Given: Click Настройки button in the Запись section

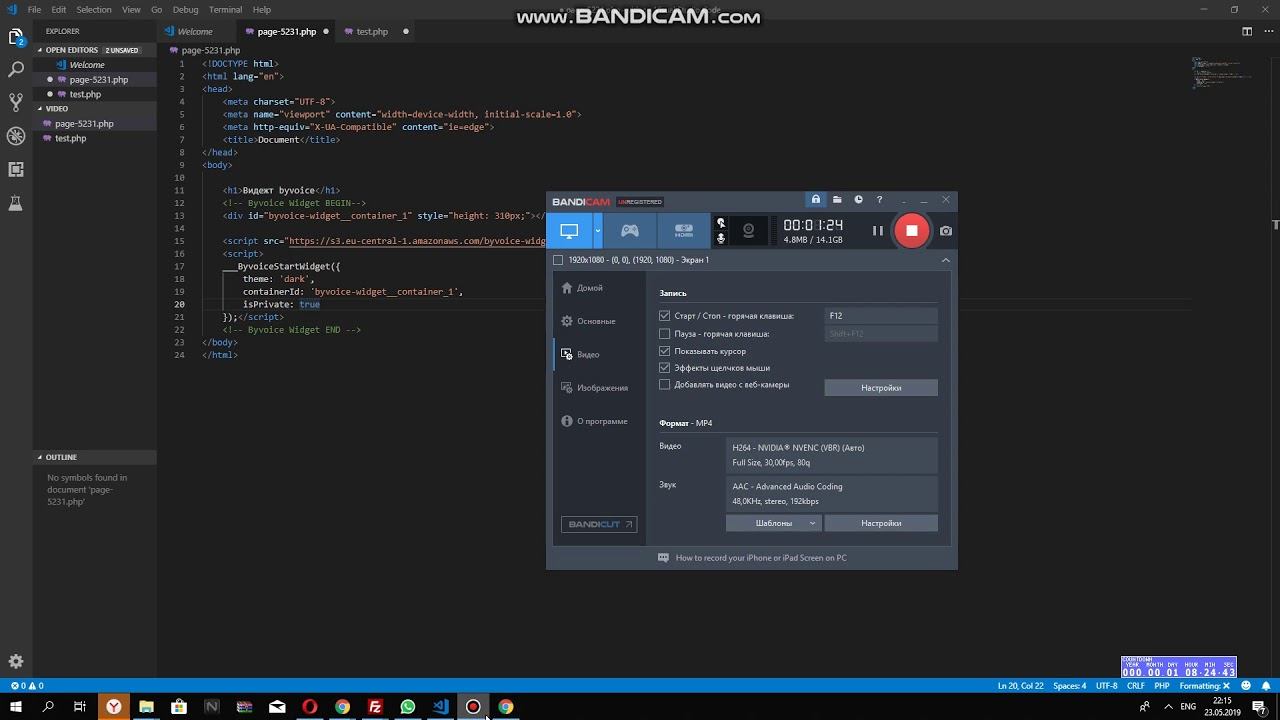Looking at the screenshot, I should (881, 388).
